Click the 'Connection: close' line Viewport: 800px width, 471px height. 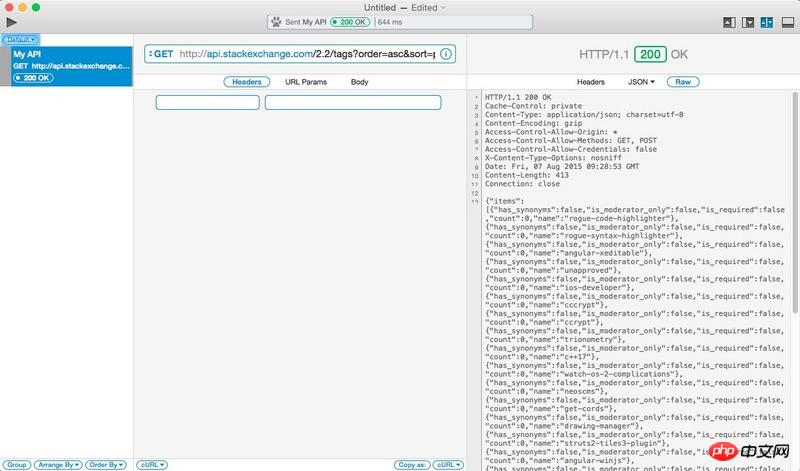(522, 184)
